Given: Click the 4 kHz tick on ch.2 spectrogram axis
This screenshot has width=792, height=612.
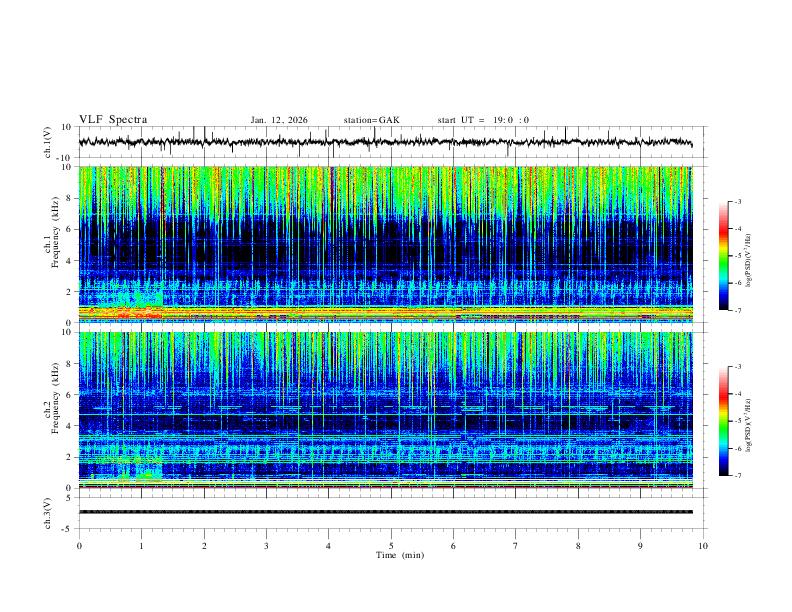Looking at the screenshot, I should [69, 426].
